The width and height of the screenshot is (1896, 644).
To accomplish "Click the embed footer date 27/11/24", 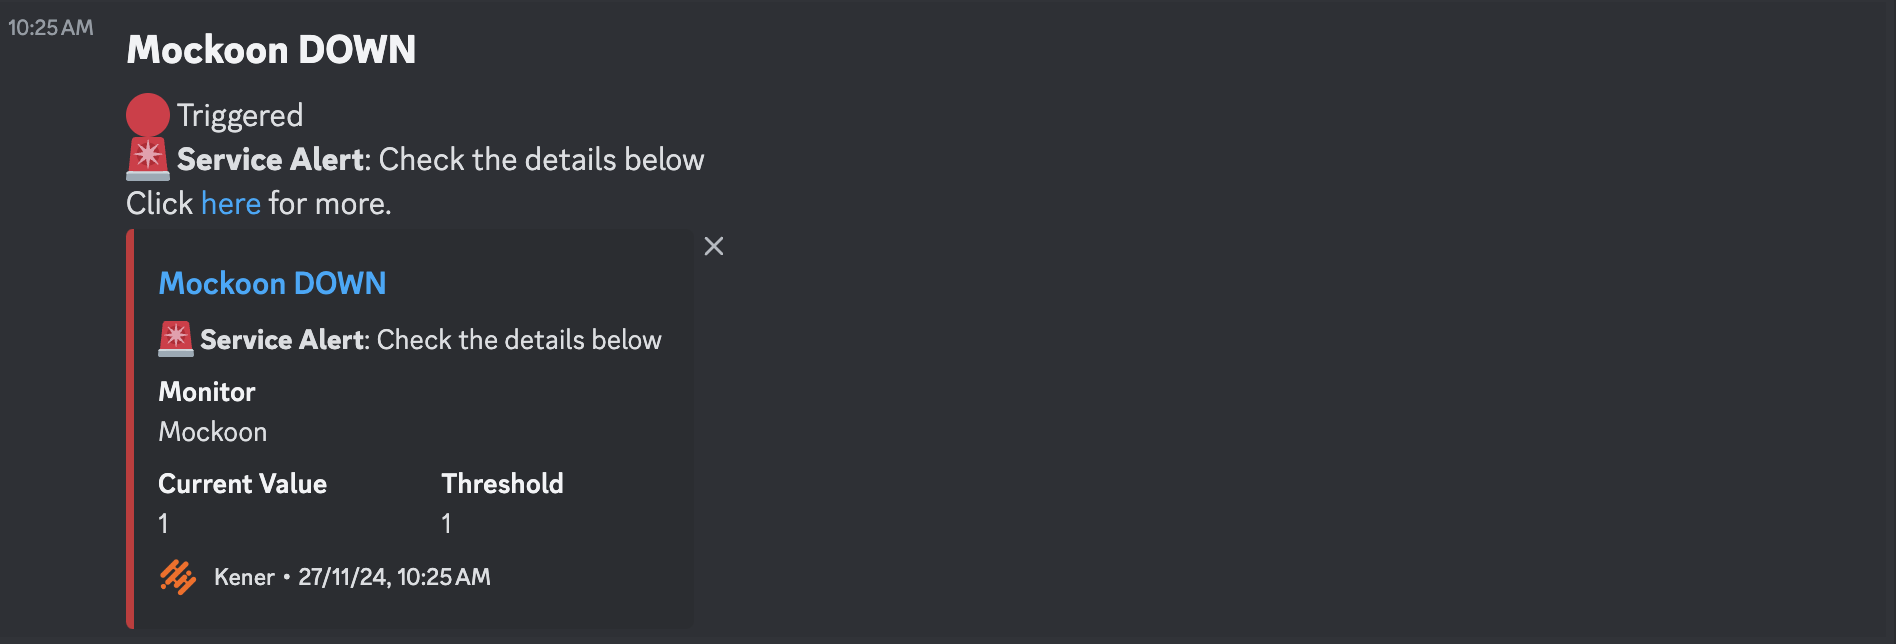I will click(344, 577).
